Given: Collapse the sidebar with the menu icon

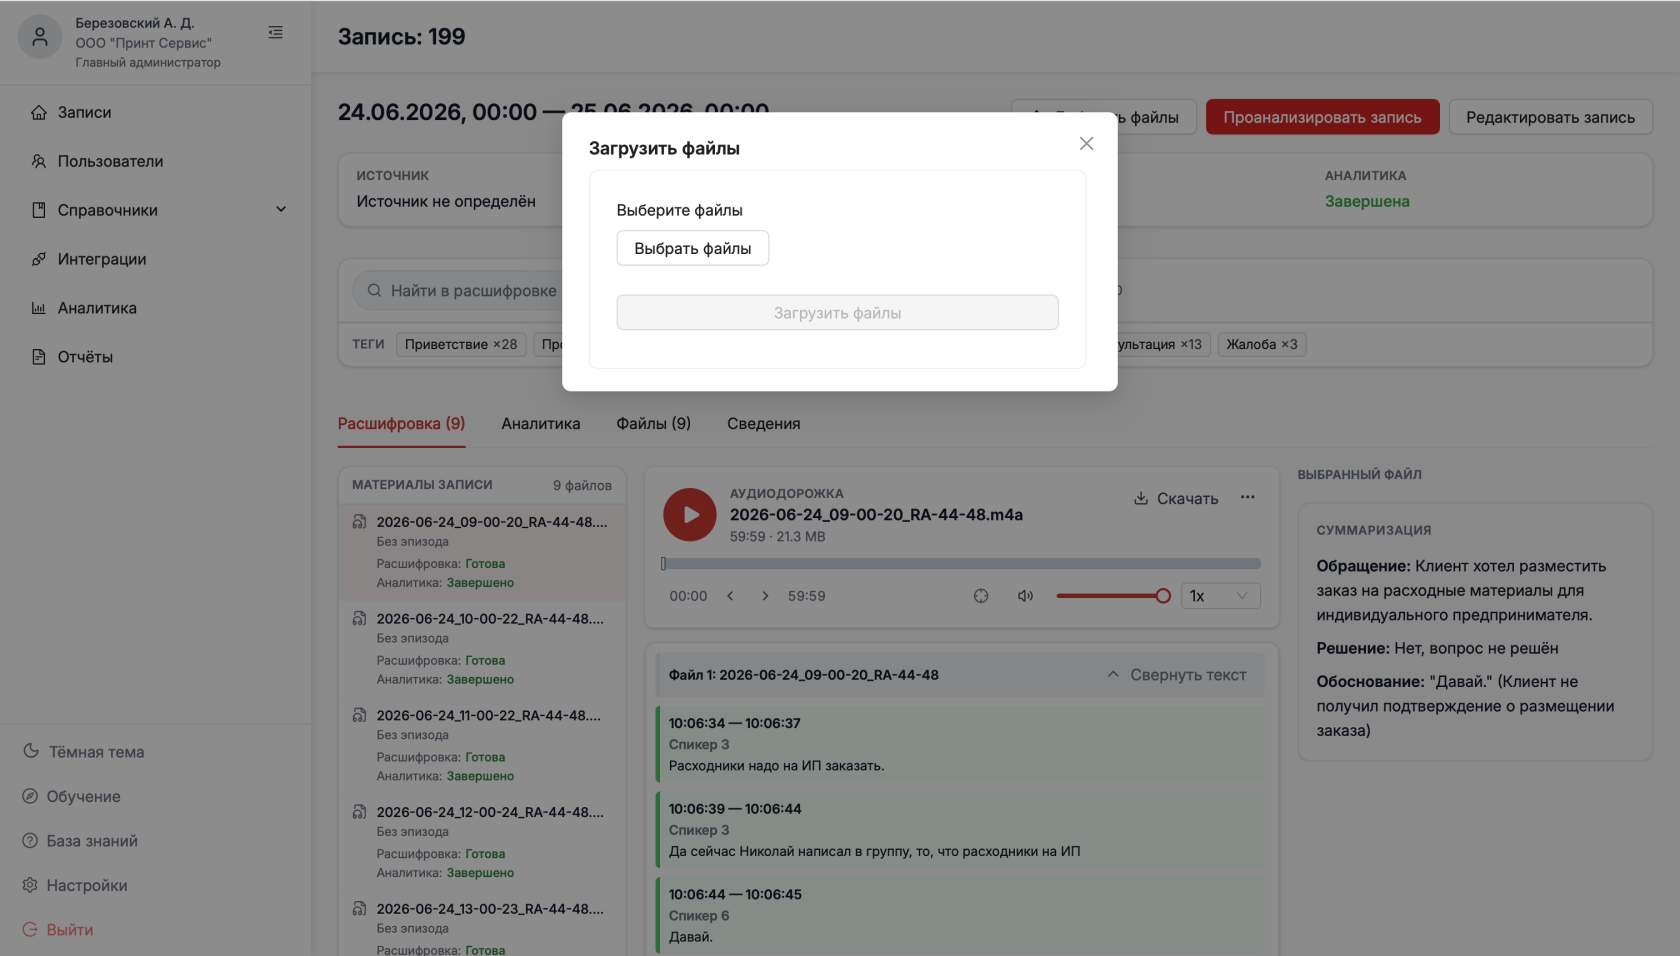Looking at the screenshot, I should coord(275,33).
